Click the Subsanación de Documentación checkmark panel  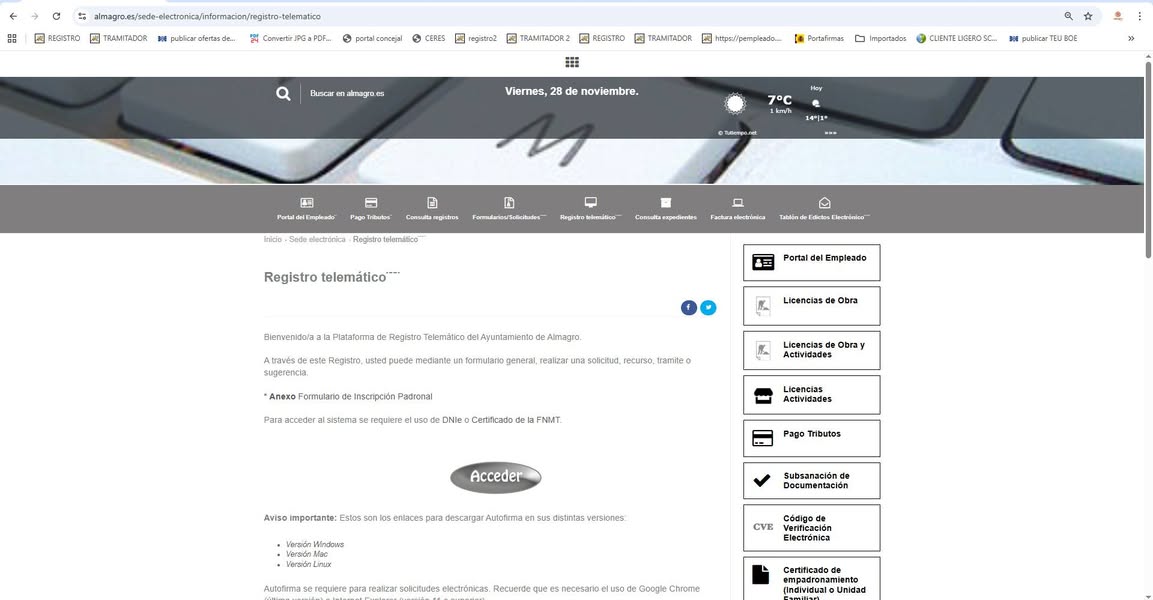(x=811, y=480)
